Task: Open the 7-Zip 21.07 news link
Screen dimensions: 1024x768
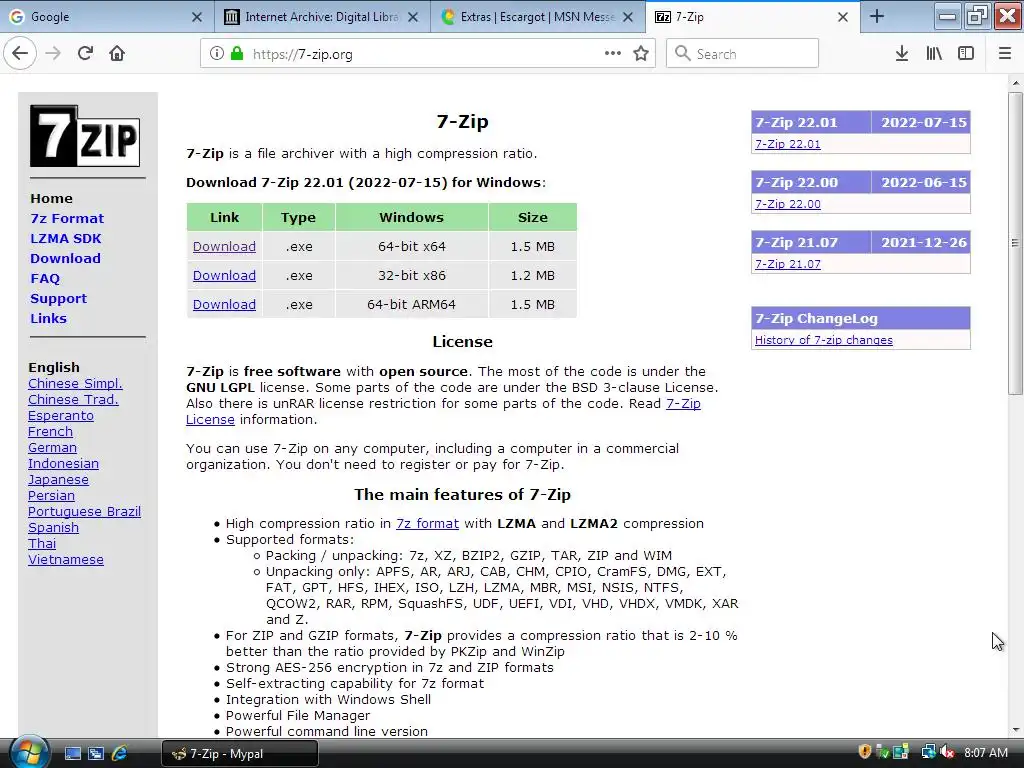Action: [788, 264]
